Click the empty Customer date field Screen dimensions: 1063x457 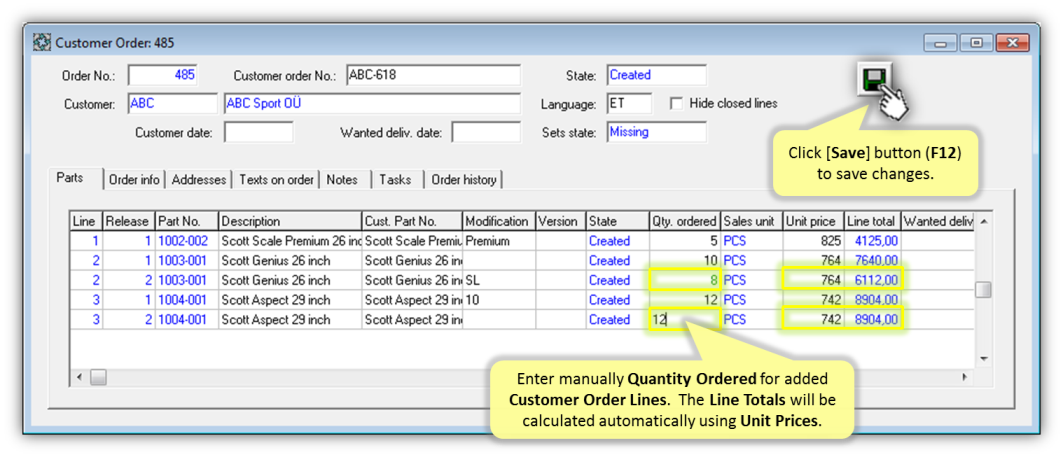coord(259,132)
